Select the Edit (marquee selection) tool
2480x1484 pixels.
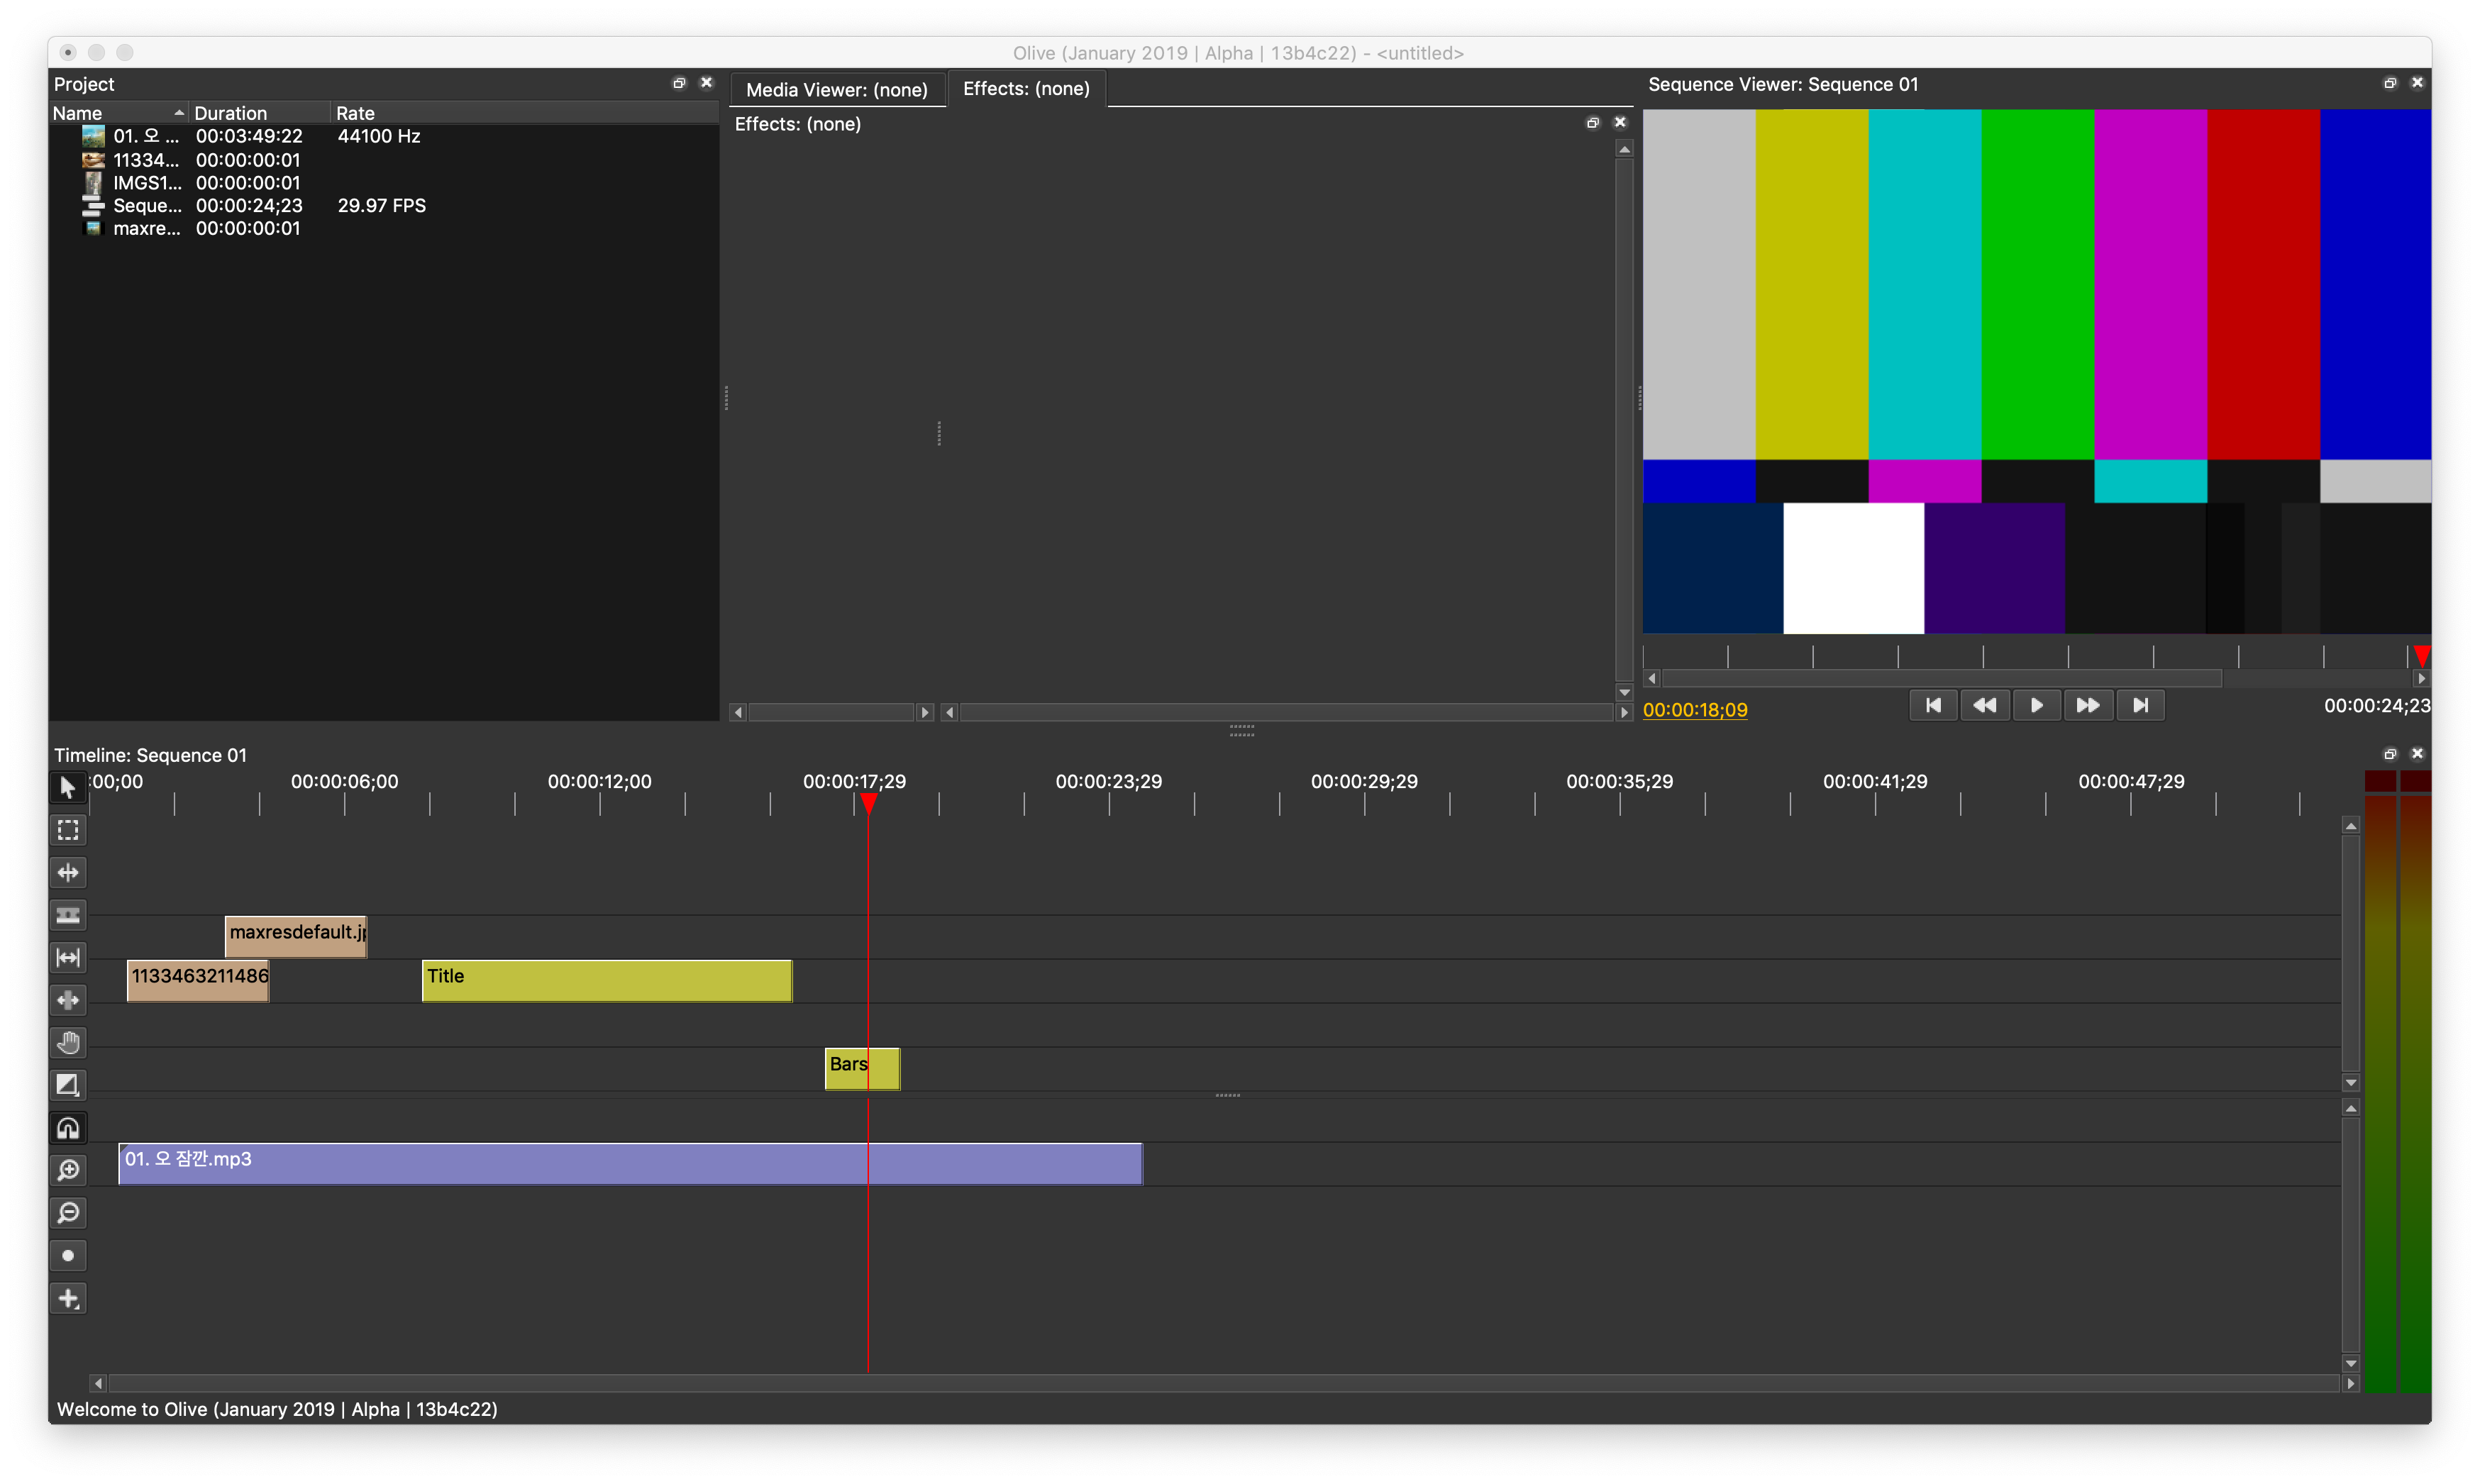click(x=68, y=830)
